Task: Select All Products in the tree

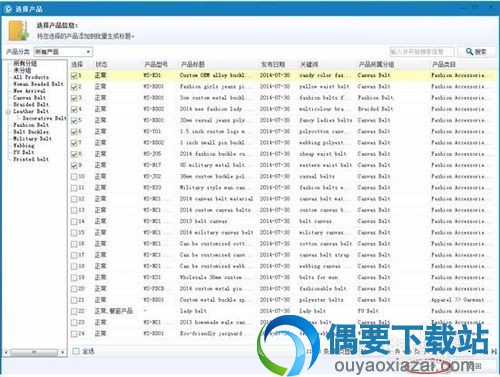Action: pyautogui.click(x=31, y=77)
